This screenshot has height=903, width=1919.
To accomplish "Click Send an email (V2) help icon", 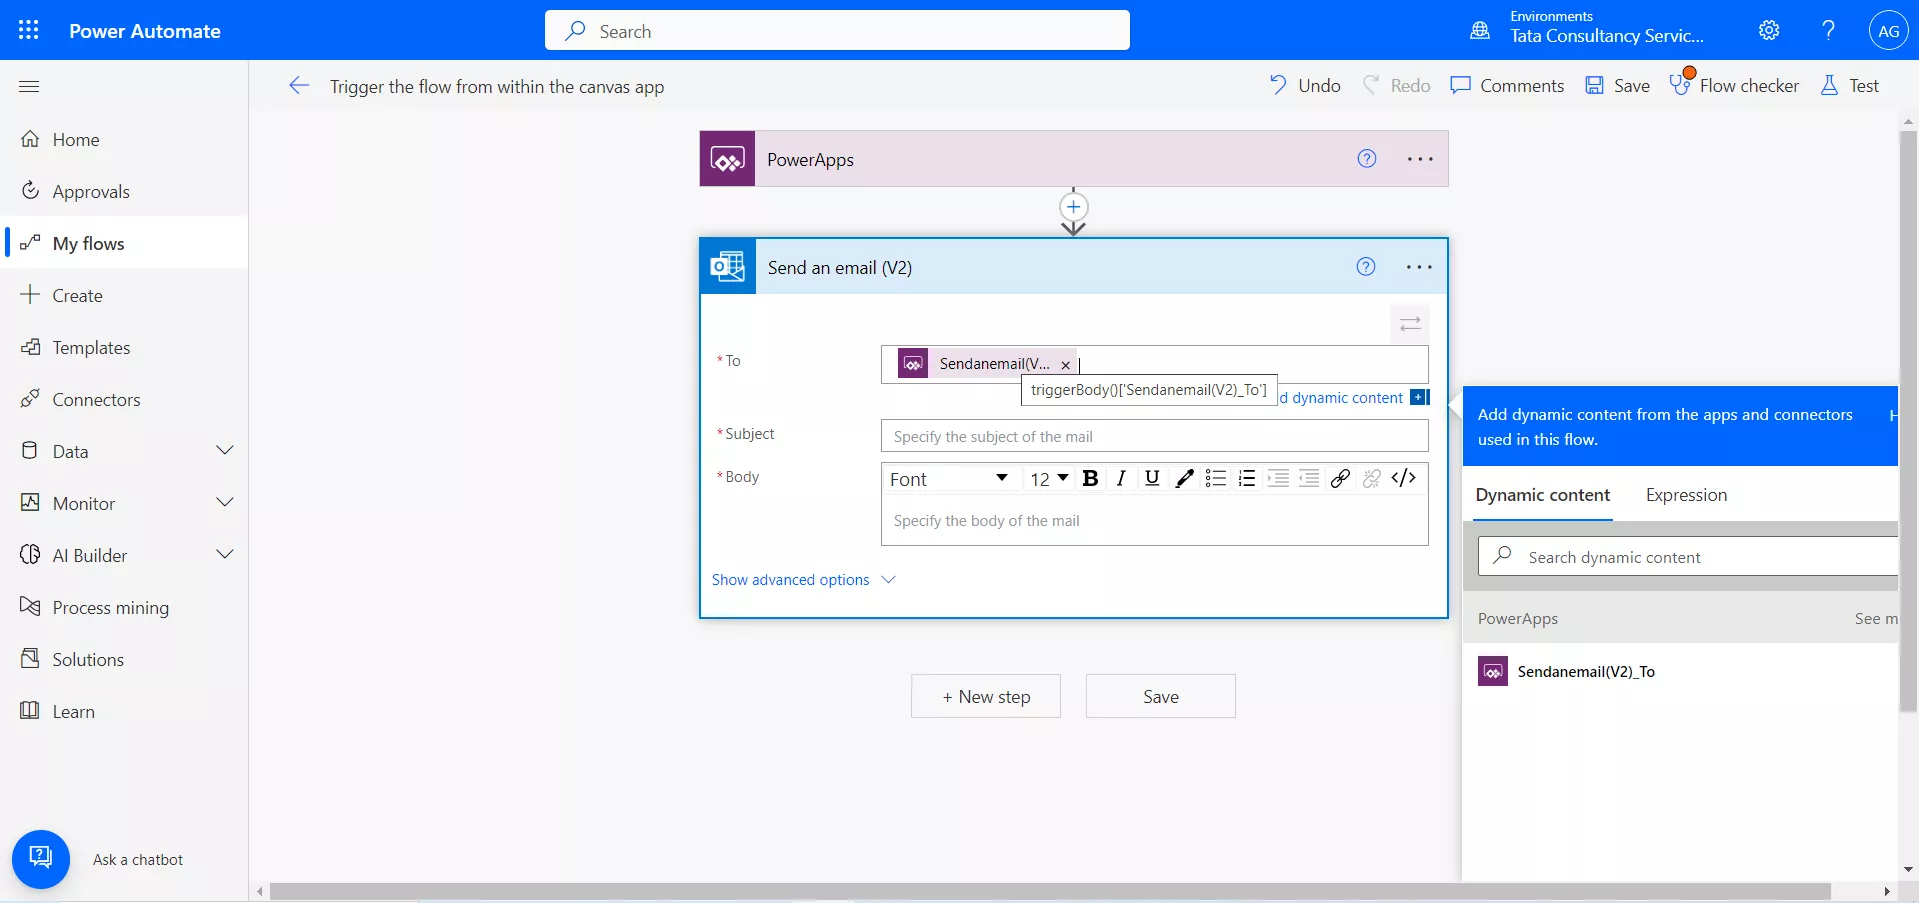I will (1366, 266).
